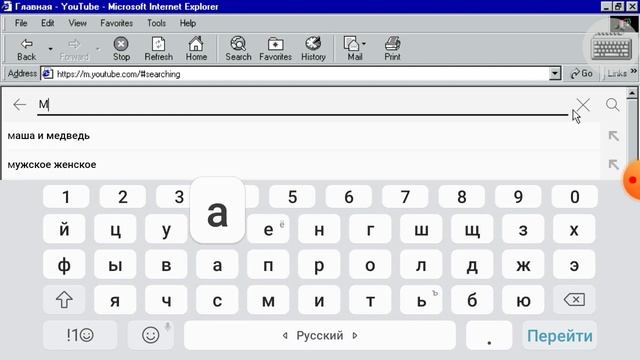Click the magnifier search icon
The image size is (640, 360).
(x=612, y=105)
